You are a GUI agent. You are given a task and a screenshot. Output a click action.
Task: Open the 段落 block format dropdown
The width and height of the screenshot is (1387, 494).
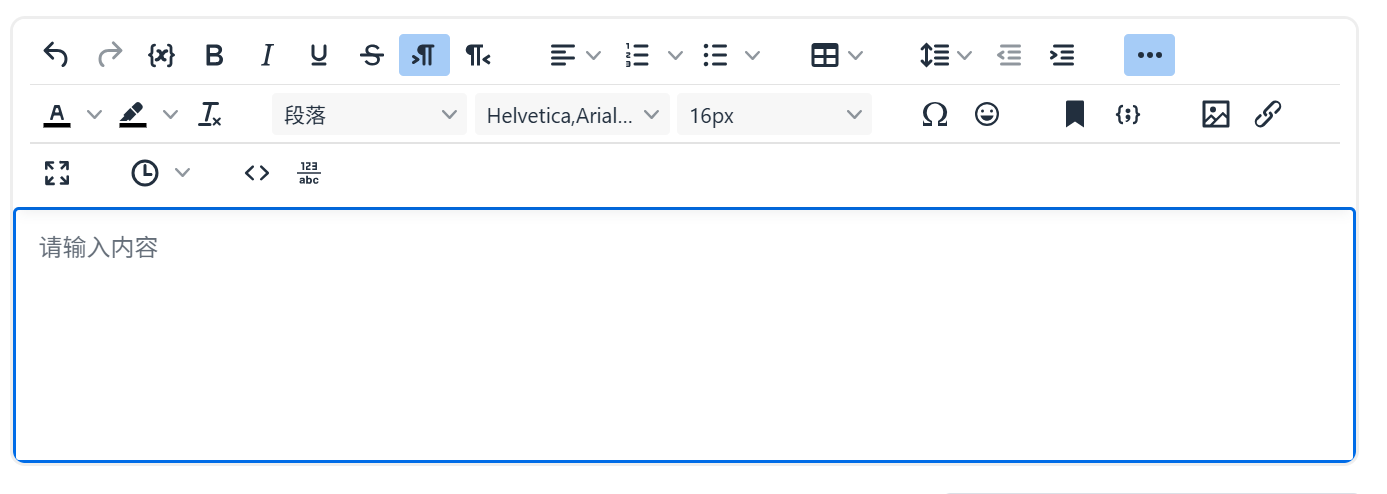(x=369, y=115)
